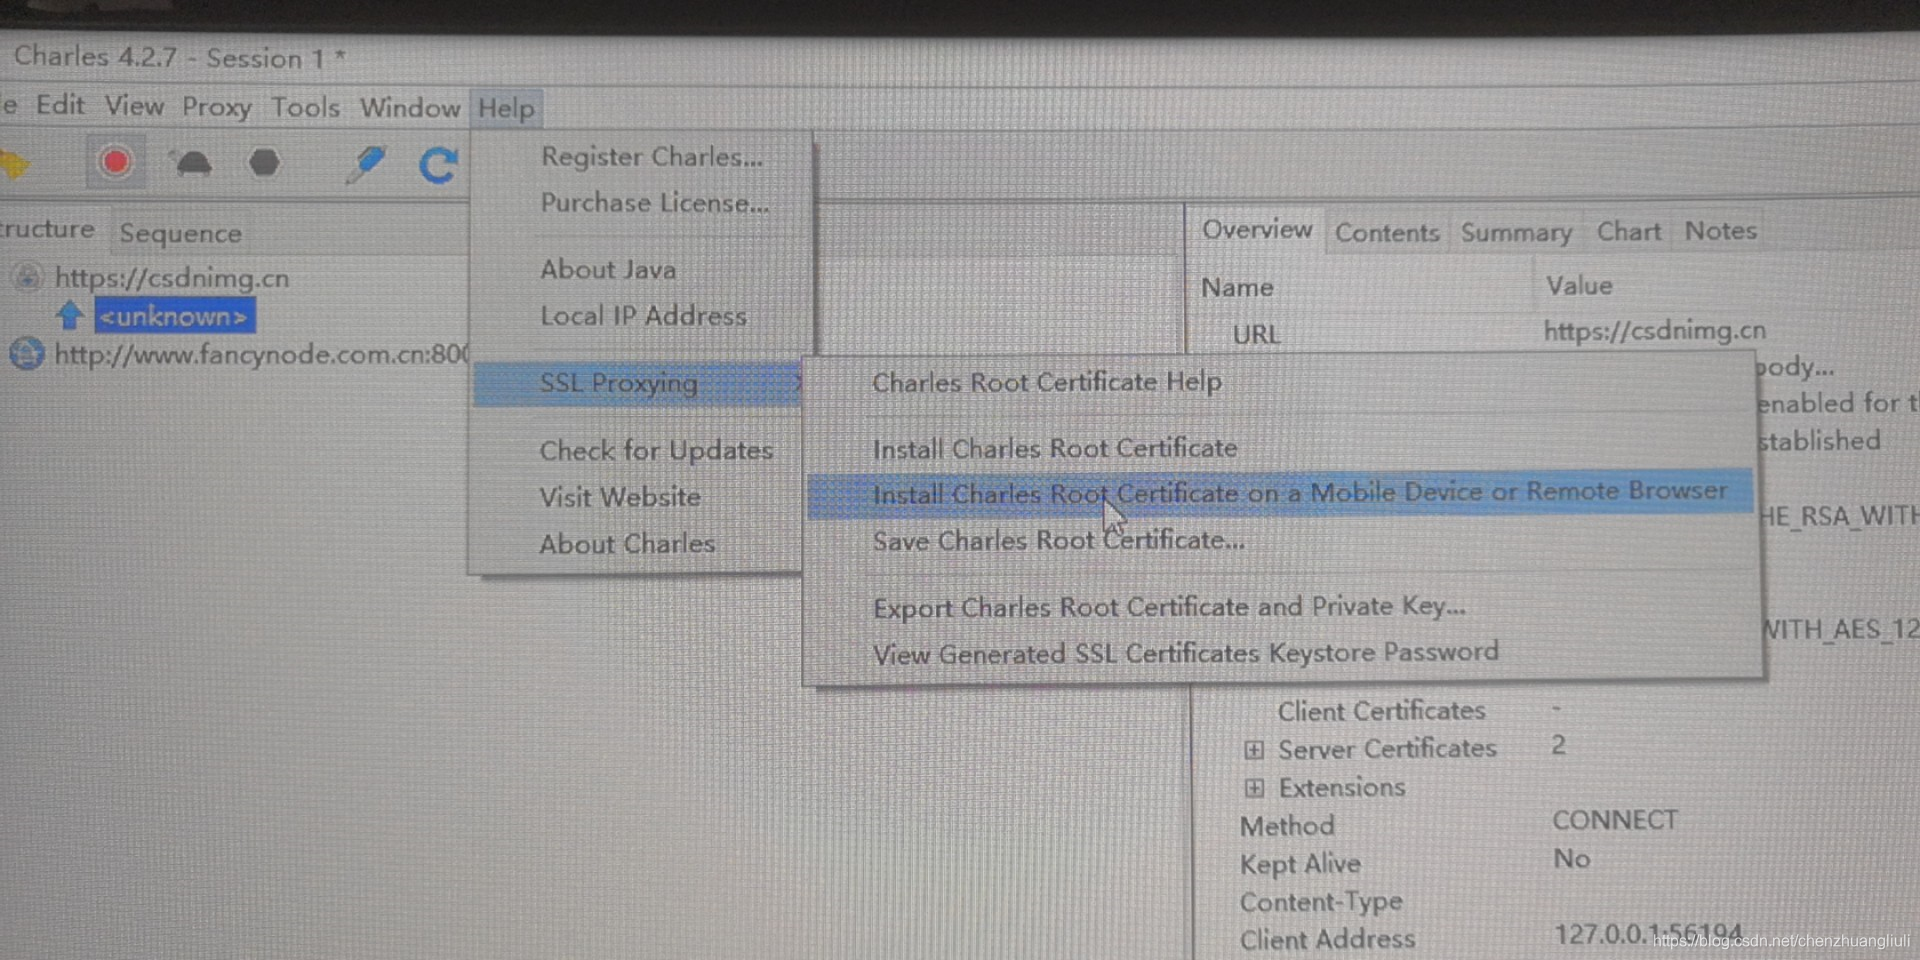Toggle the throttling turtle icon

tap(193, 163)
